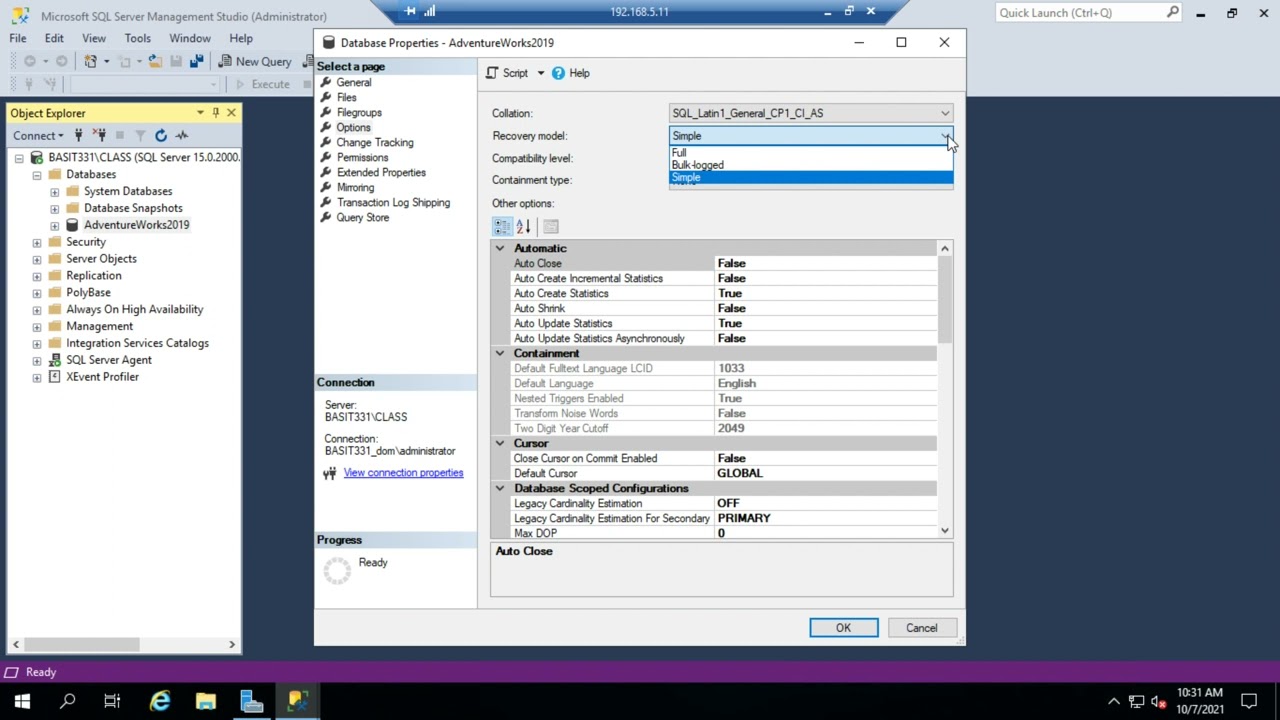Select Simple in the recovery model list
The image size is (1280, 720).
(811, 178)
